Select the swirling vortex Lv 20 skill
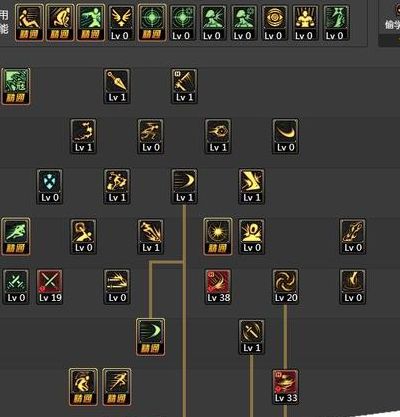Viewport: 400px width, 417px height. coord(285,287)
